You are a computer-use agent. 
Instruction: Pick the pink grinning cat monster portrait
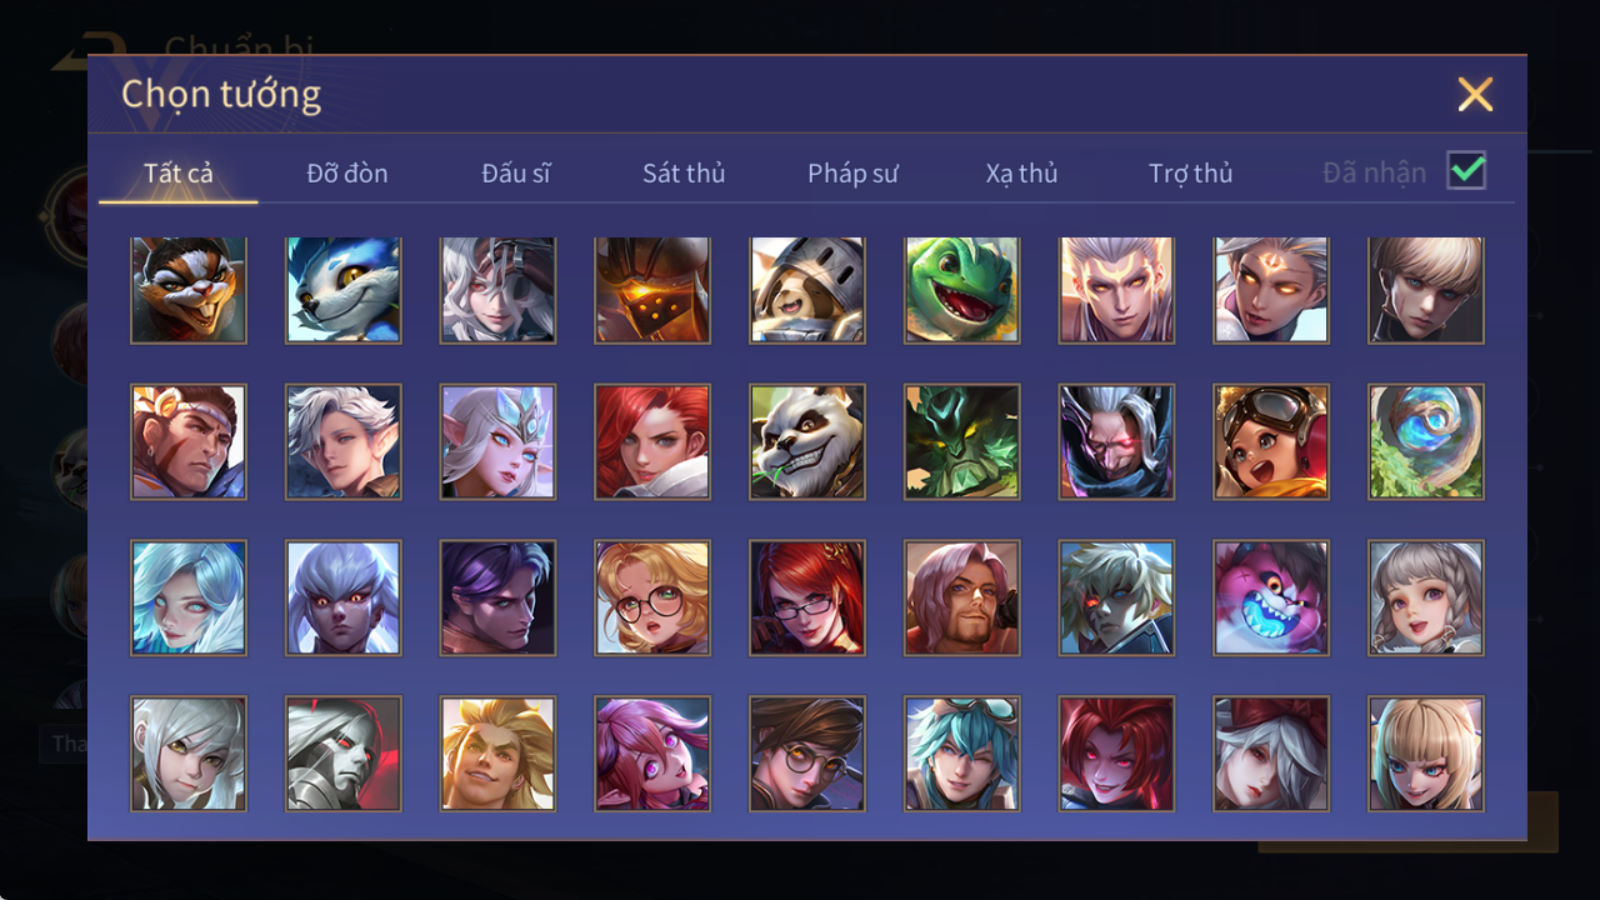click(x=1271, y=598)
